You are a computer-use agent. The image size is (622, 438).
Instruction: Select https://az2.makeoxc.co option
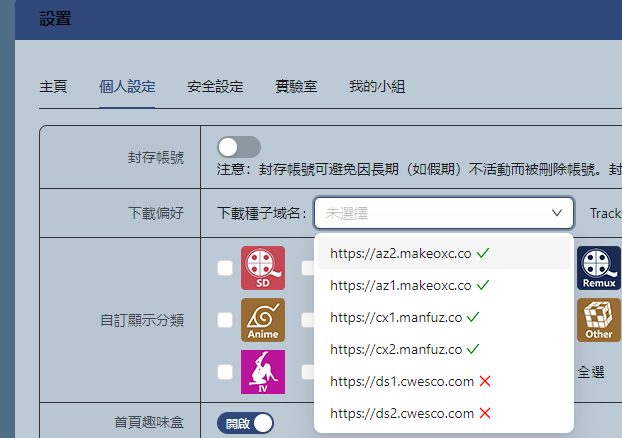coord(443,253)
